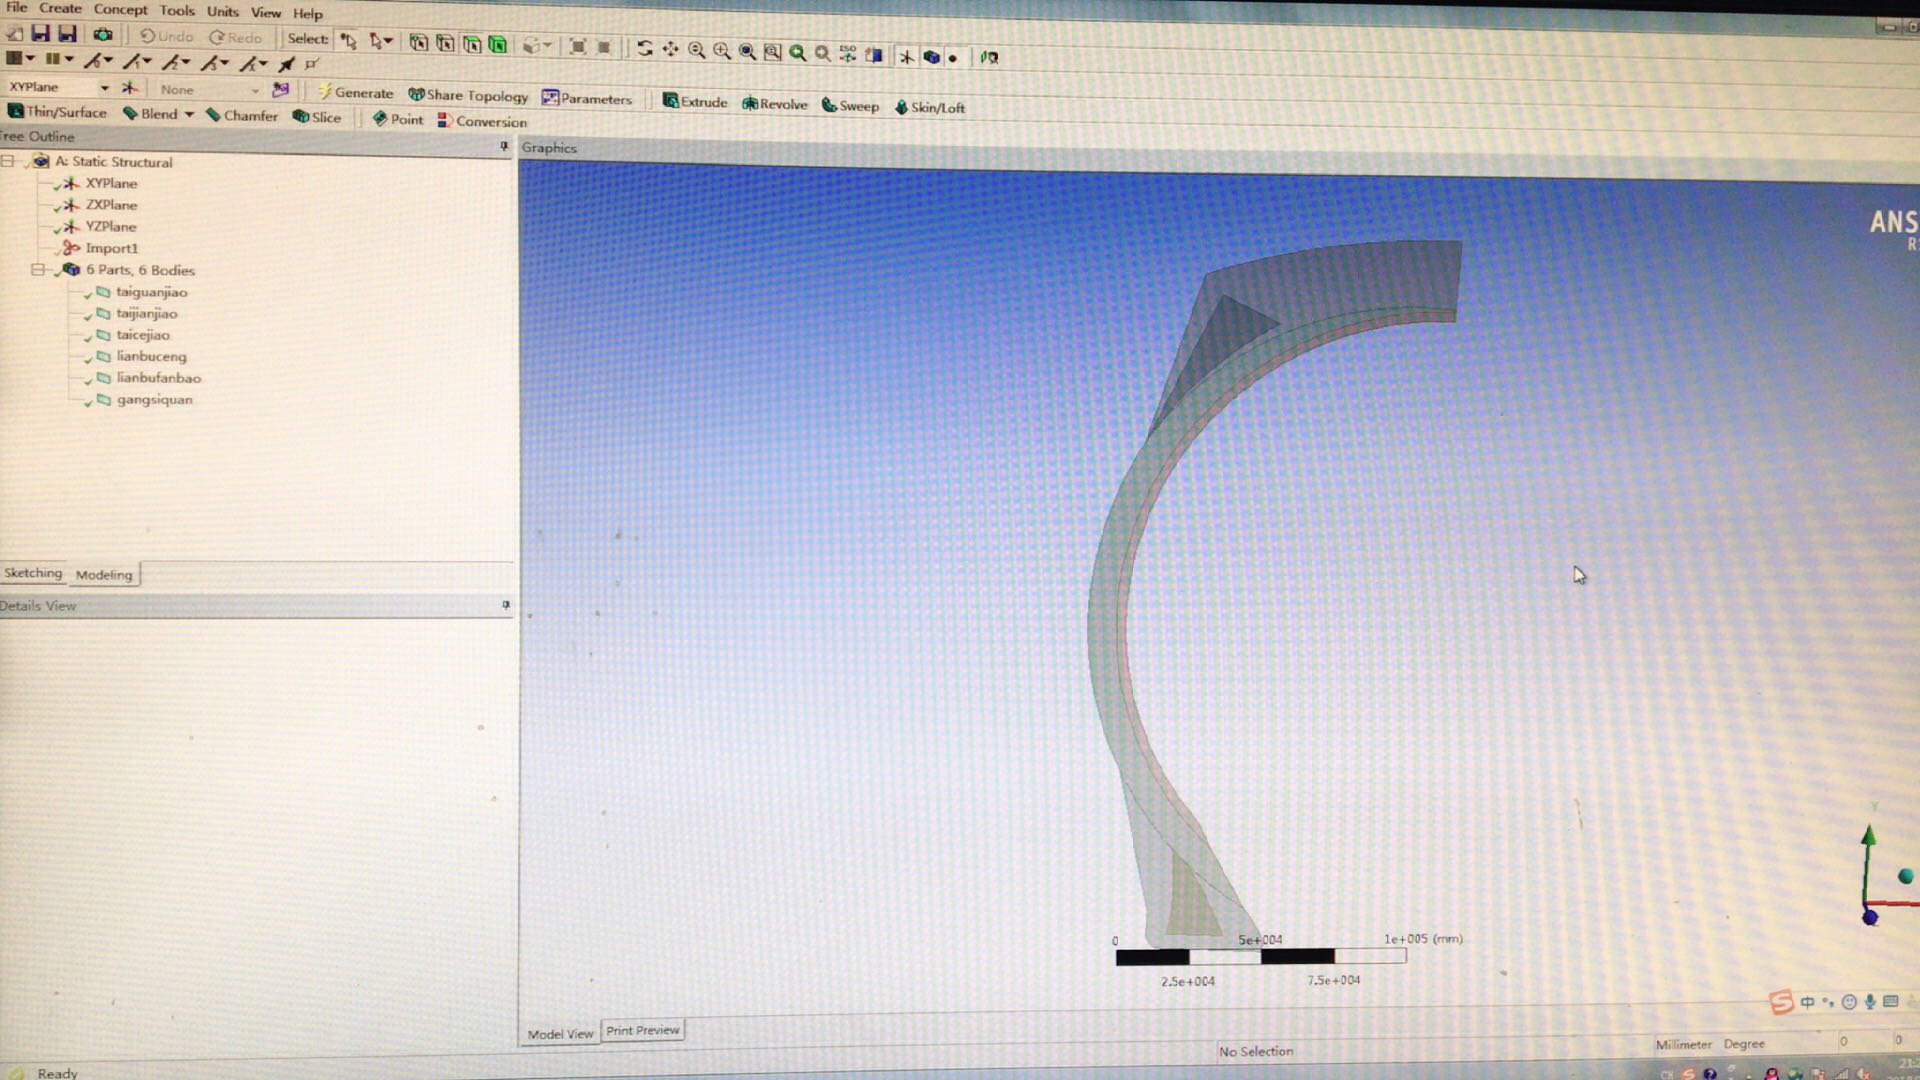Click the New Plane icon beside XYPlane
Image resolution: width=1920 pixels, height=1080 pixels.
pos(130,88)
